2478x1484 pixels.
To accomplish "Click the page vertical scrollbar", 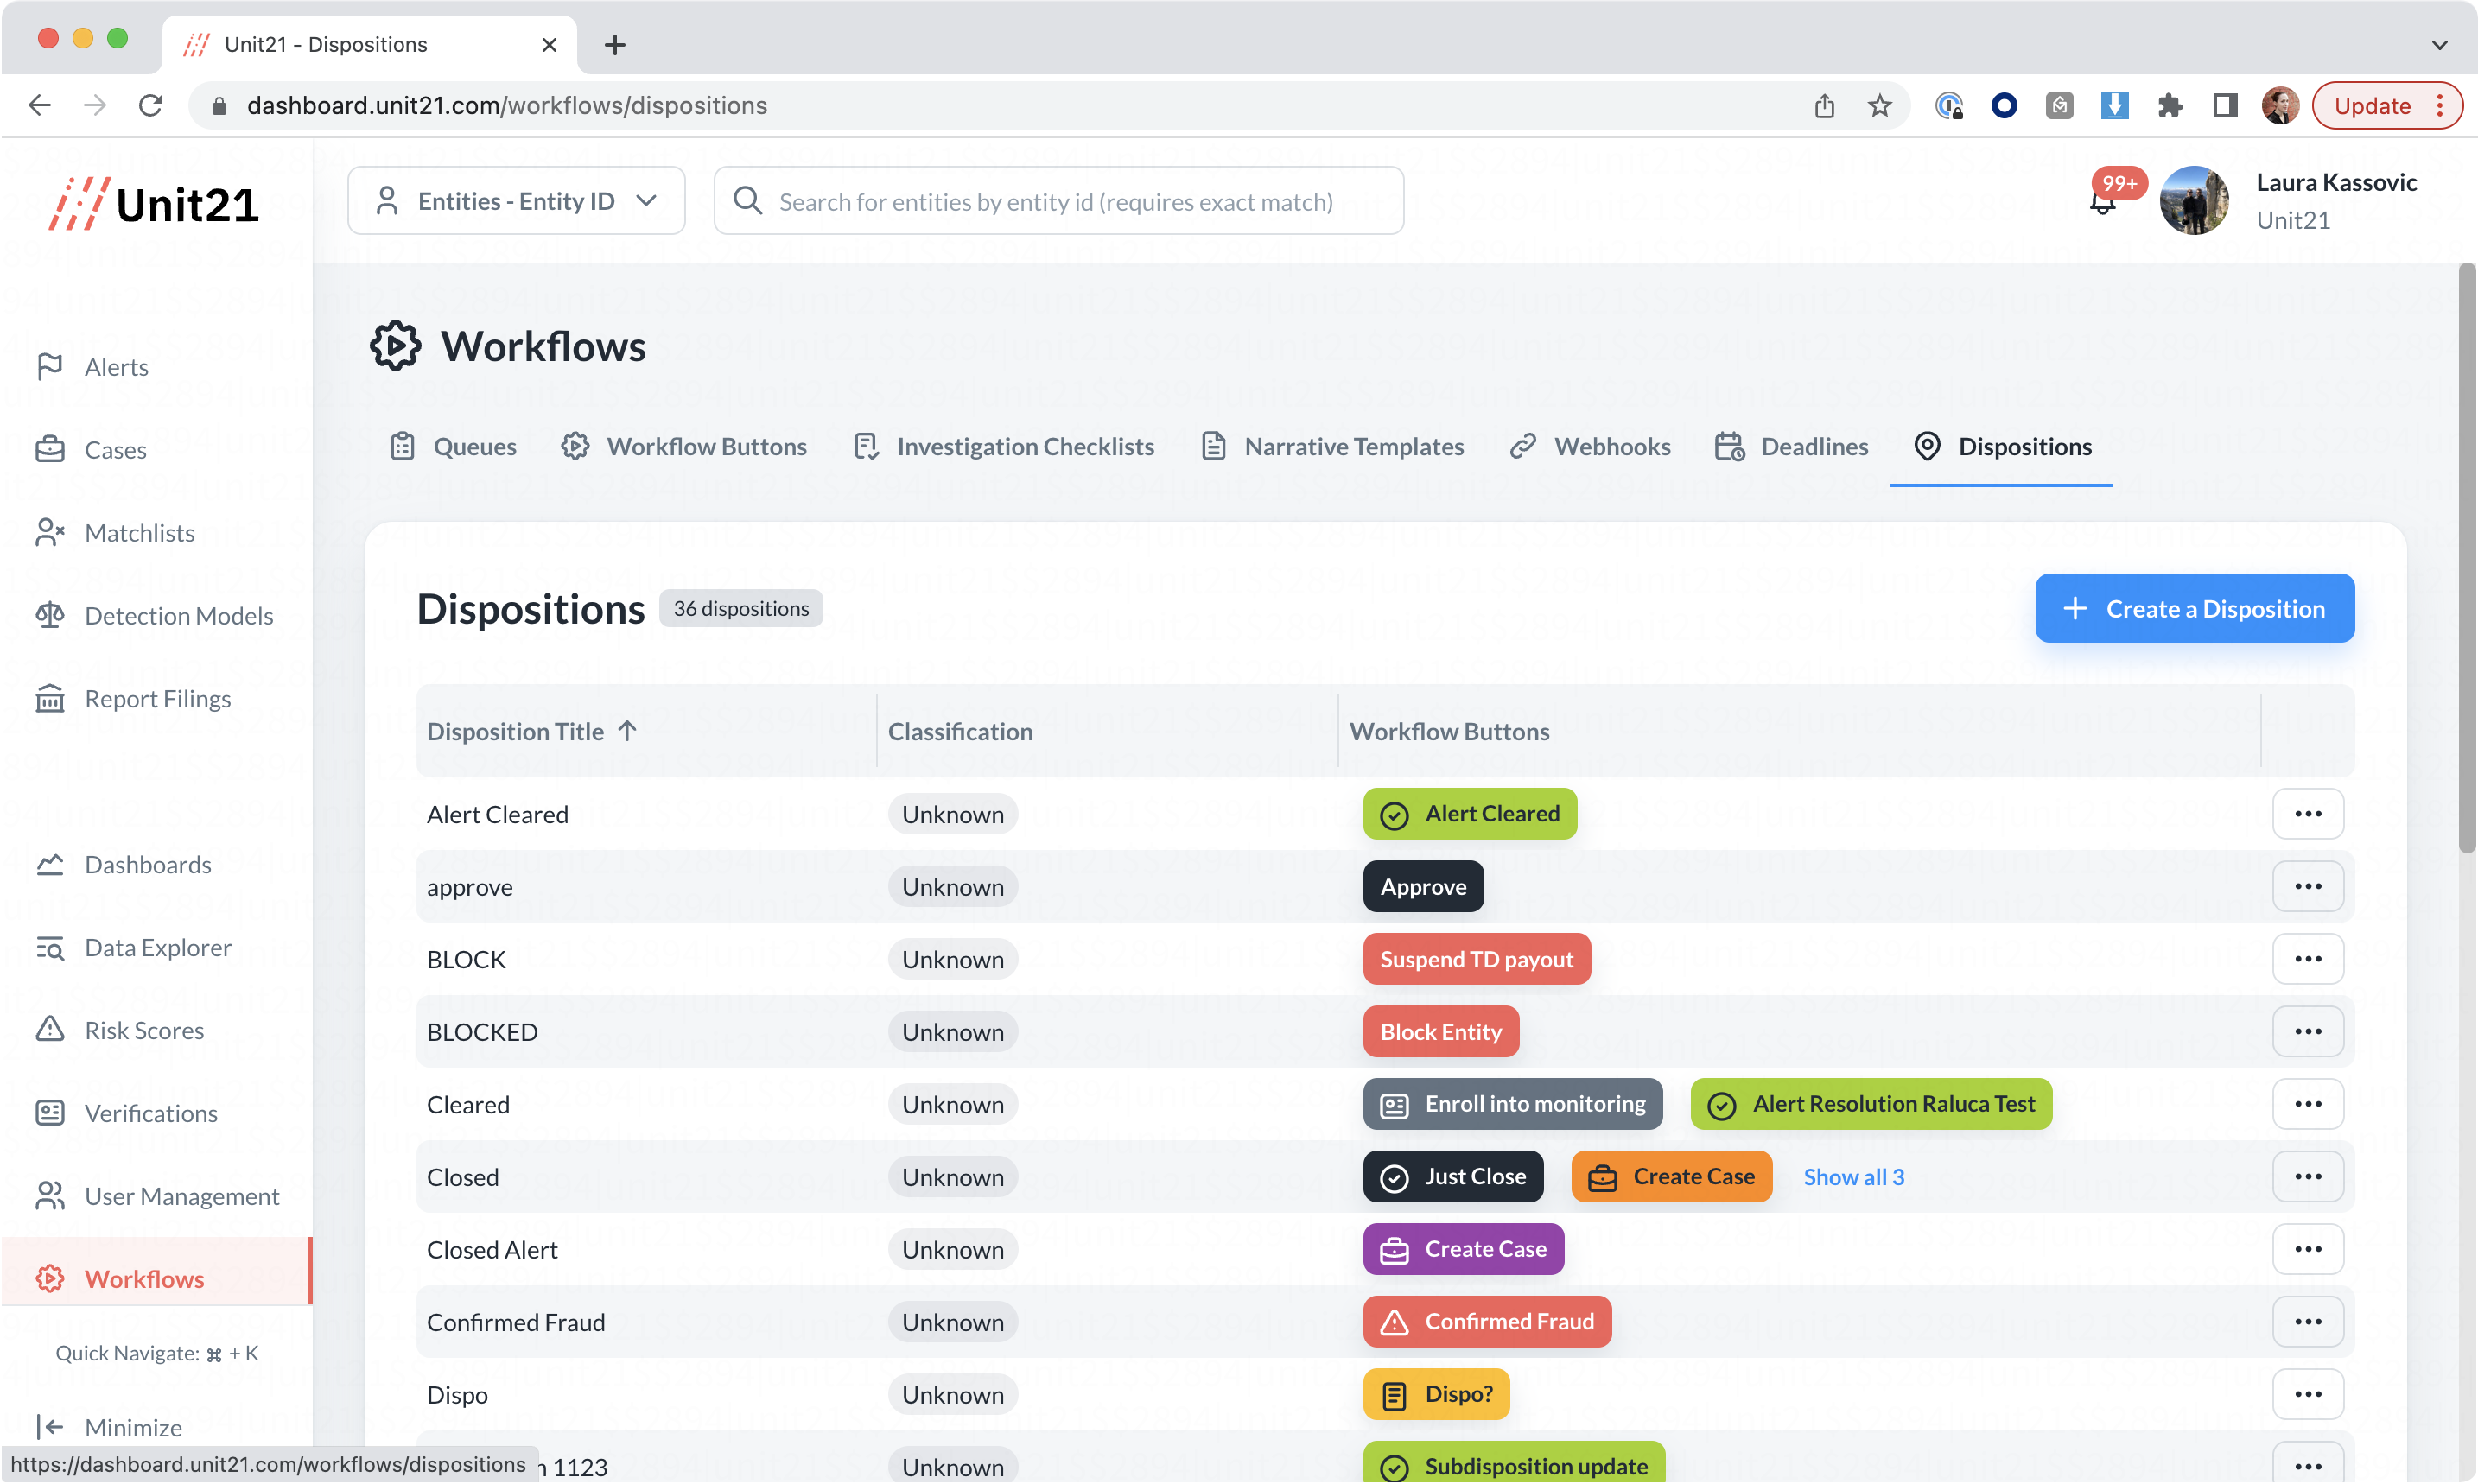I will pyautogui.click(x=2466, y=560).
